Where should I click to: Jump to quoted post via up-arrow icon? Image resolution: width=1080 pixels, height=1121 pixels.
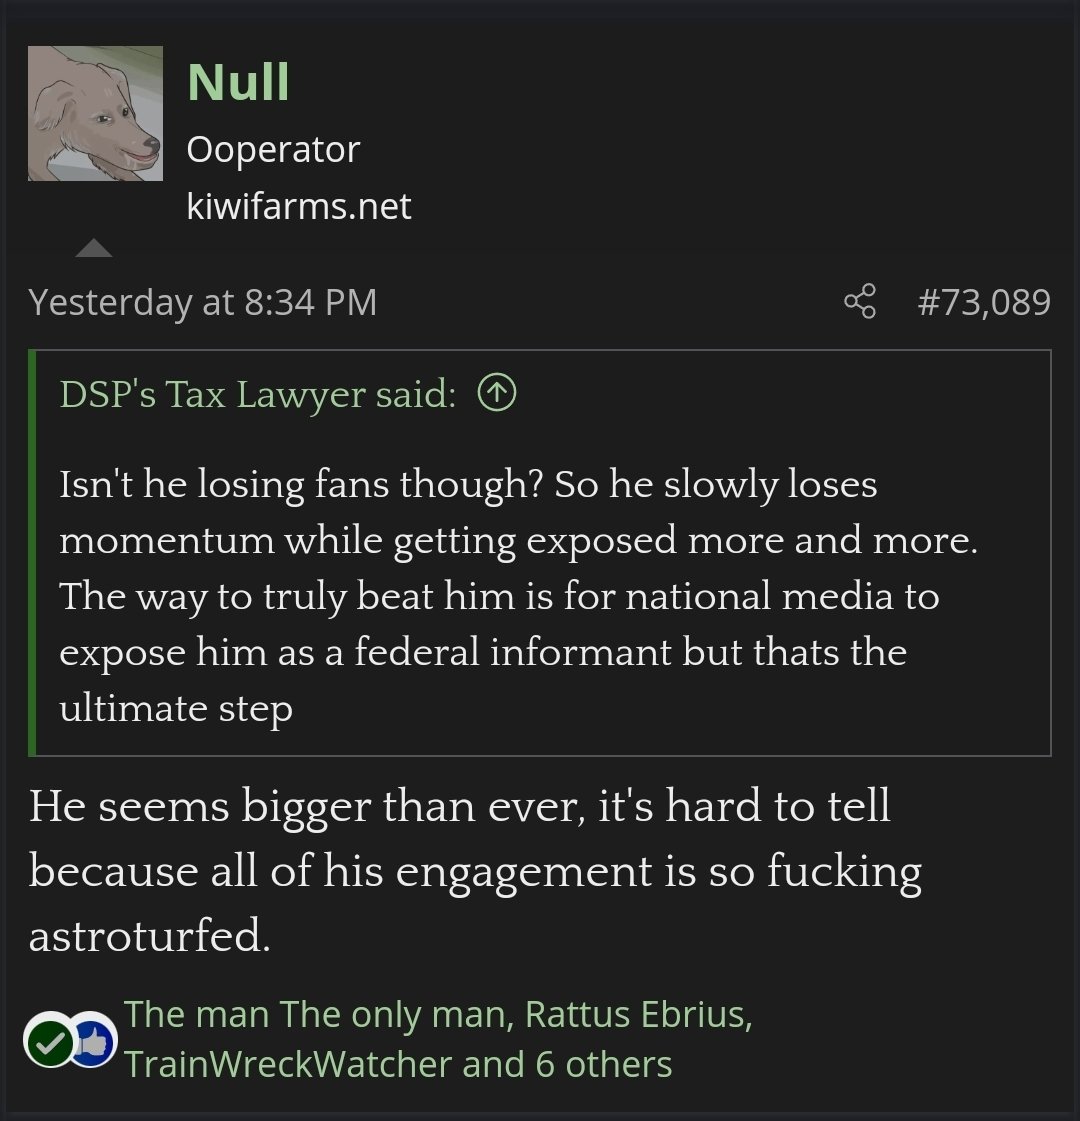[497, 392]
